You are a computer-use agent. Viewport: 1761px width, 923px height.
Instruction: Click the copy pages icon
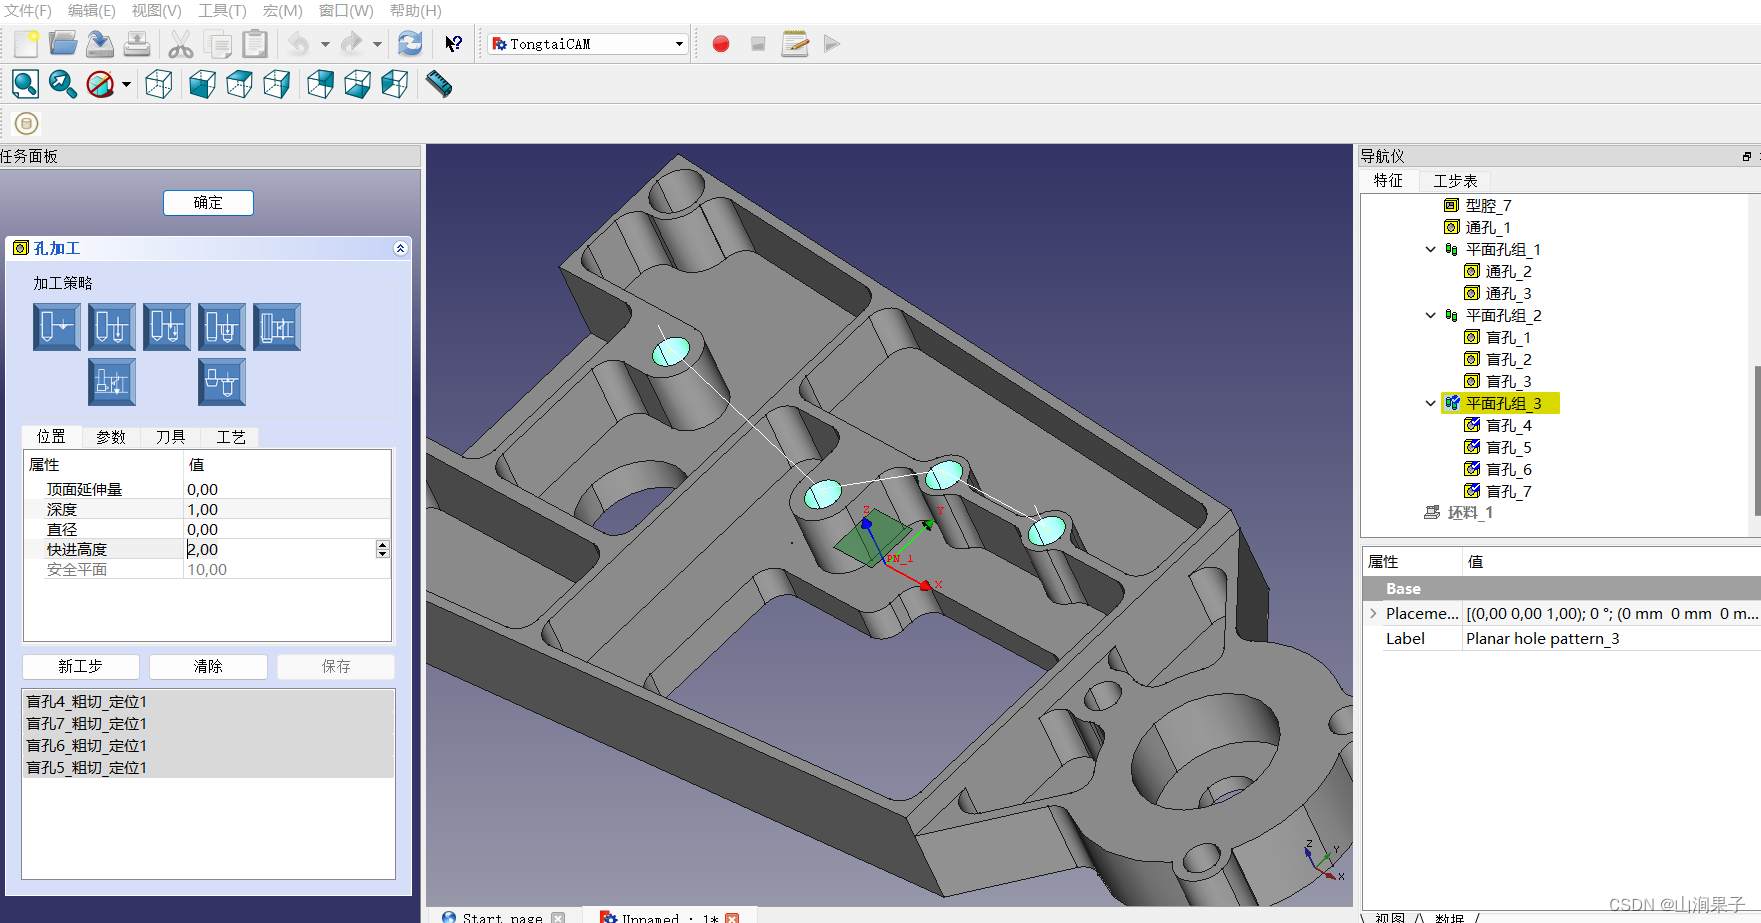pyautogui.click(x=218, y=44)
